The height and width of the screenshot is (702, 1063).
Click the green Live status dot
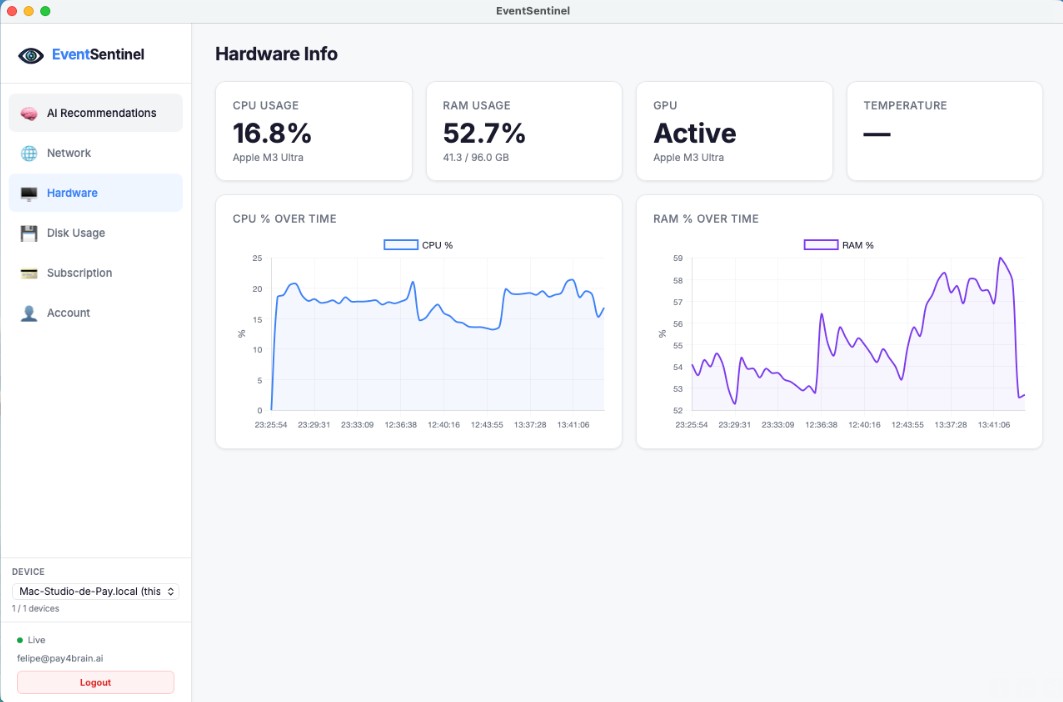point(20,640)
